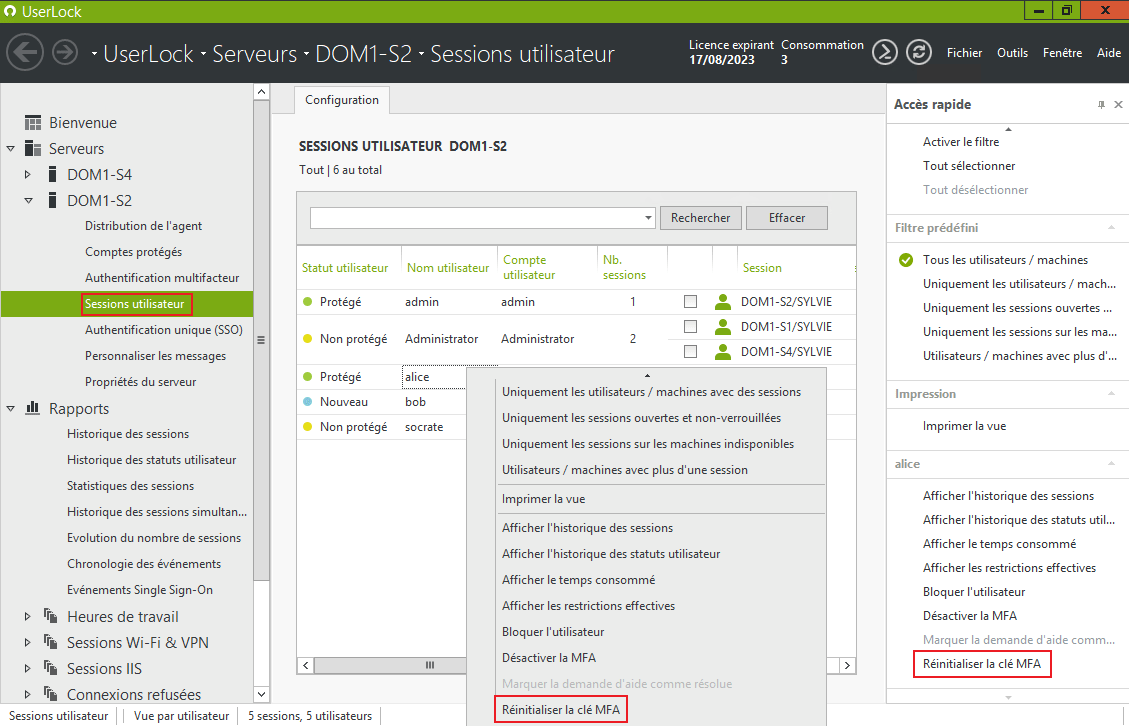Click Afficher le temps consommé in Accès rapide
The image size is (1129, 726).
click(x=999, y=544)
